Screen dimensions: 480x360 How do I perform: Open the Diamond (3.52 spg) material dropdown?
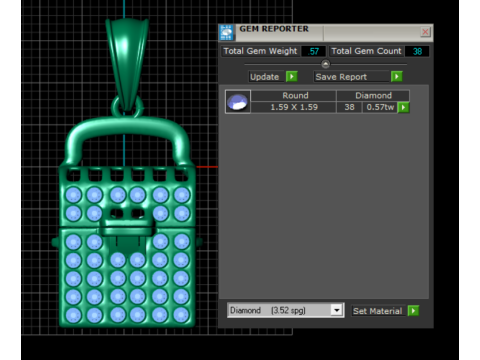pos(337,310)
